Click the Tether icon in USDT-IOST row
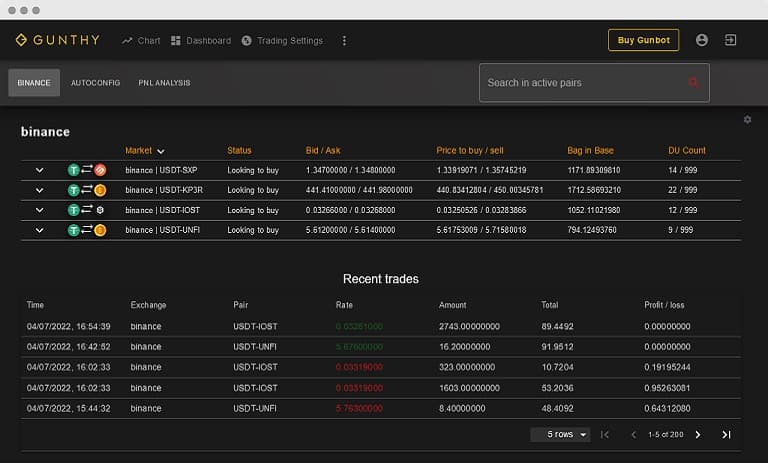This screenshot has height=463, width=768. [x=73, y=211]
